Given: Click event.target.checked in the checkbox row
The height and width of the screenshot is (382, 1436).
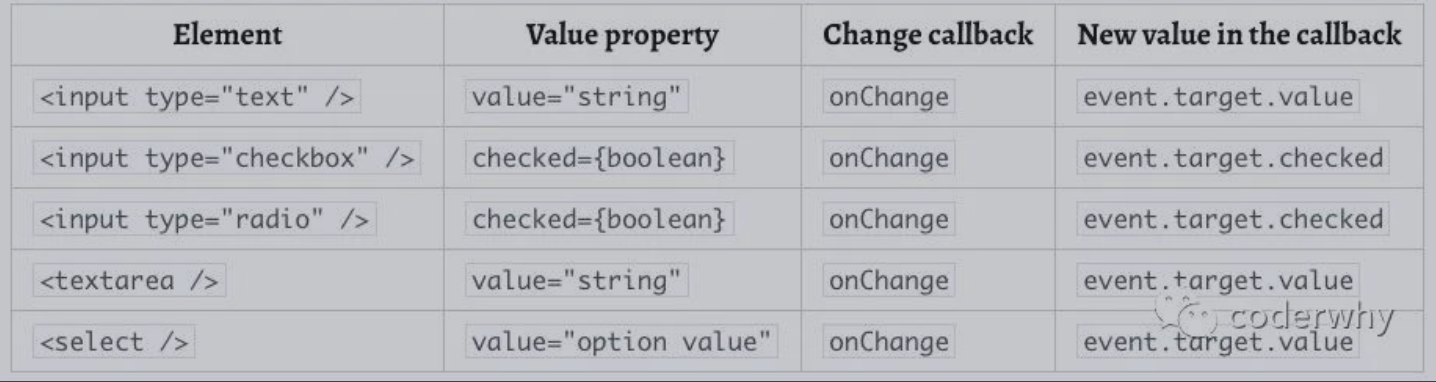Looking at the screenshot, I should coord(1234,158).
